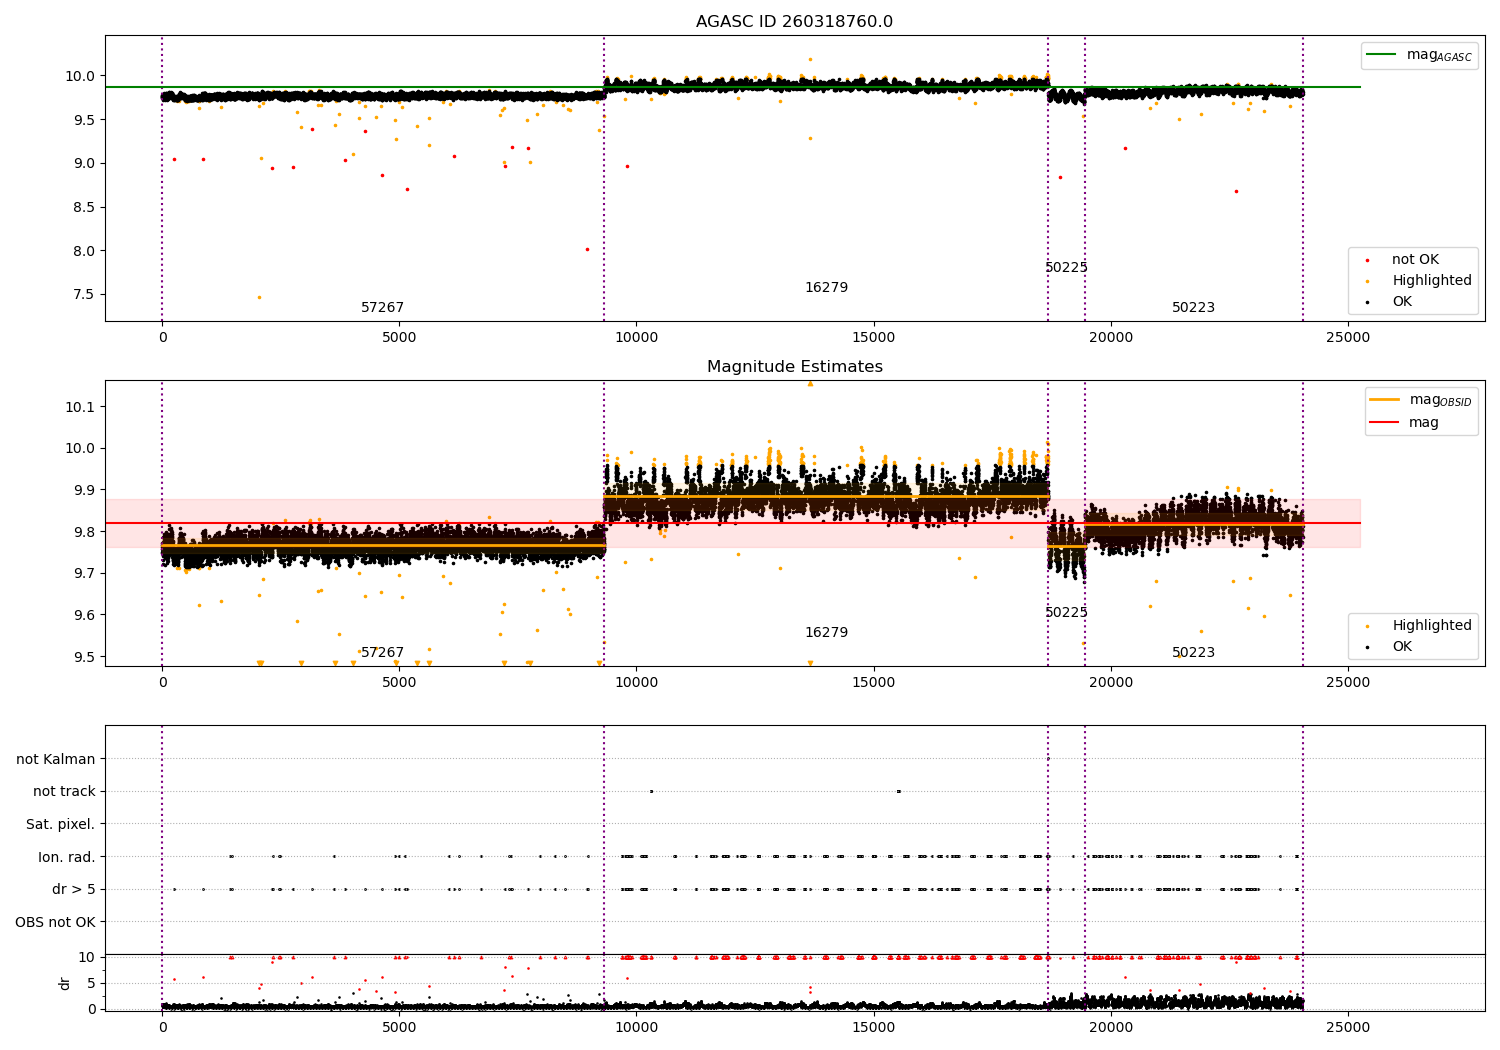The width and height of the screenshot is (1500, 1050).
Task: Click y-axis tick 9.7 in the Magnitude Estimates plot
Action: (83, 574)
